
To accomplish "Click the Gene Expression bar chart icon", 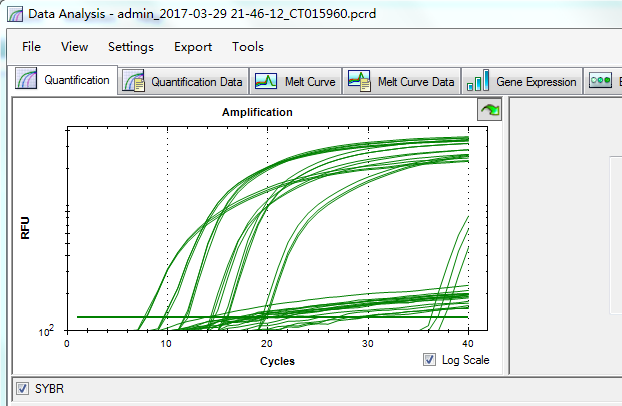I will 478,80.
